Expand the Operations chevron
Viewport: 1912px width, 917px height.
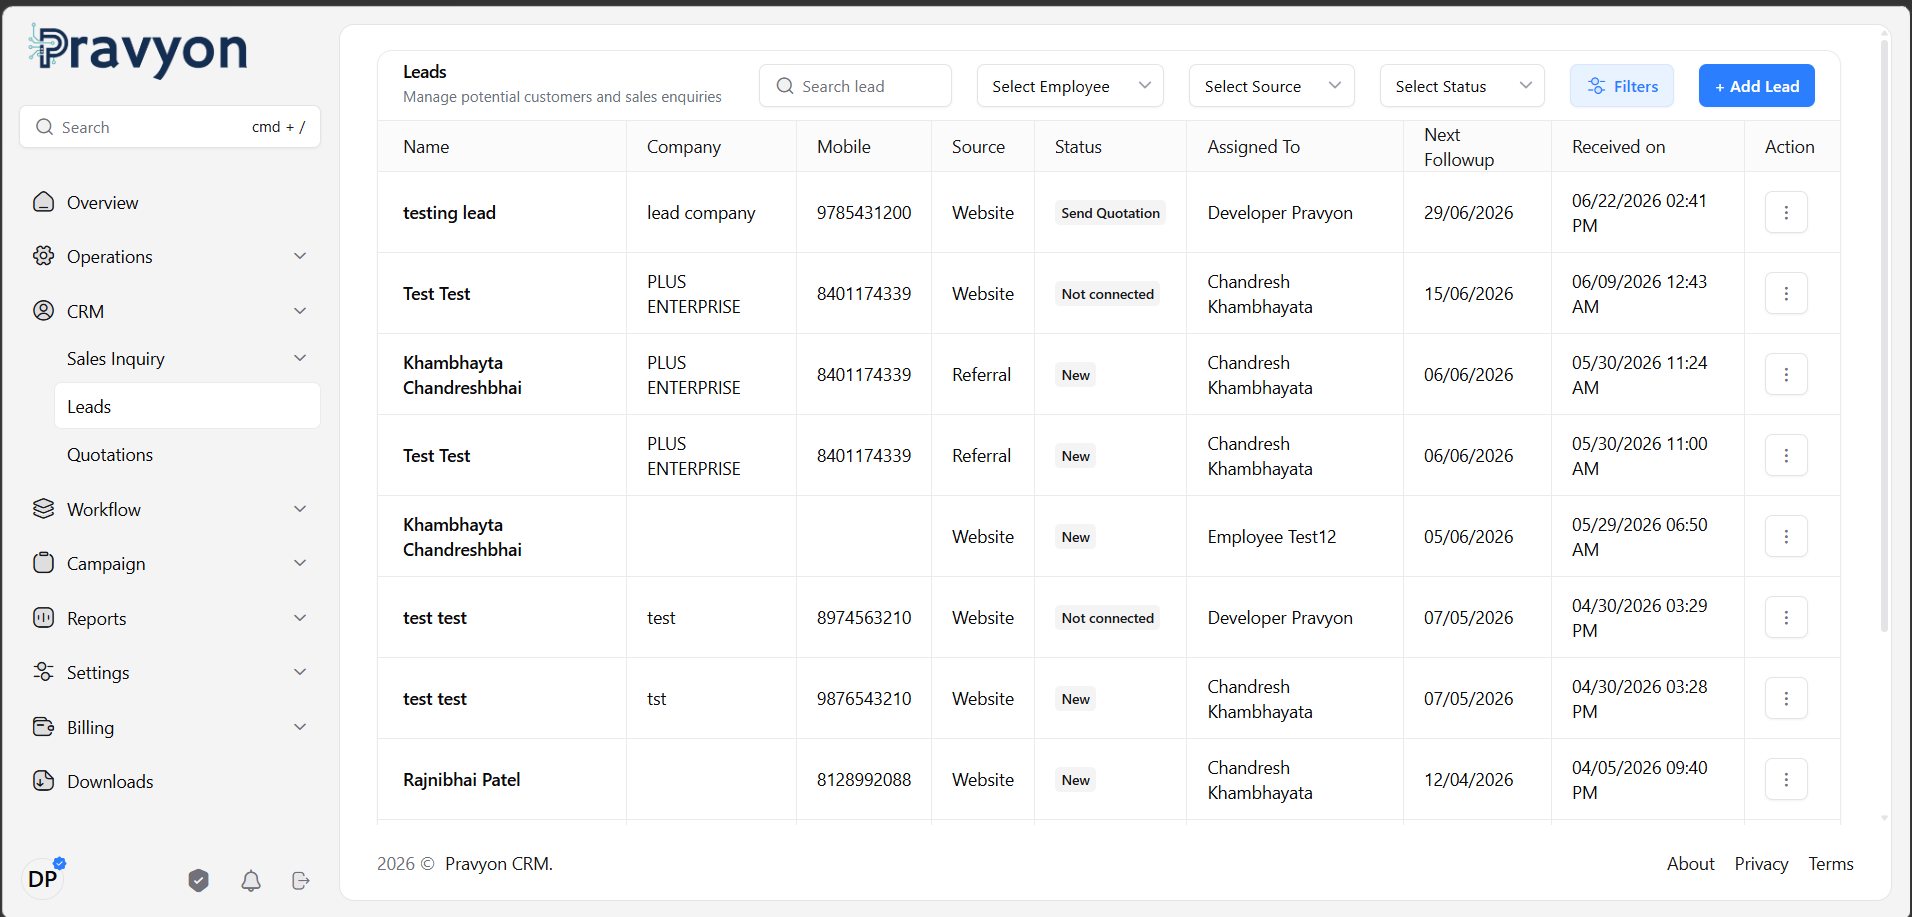point(300,256)
